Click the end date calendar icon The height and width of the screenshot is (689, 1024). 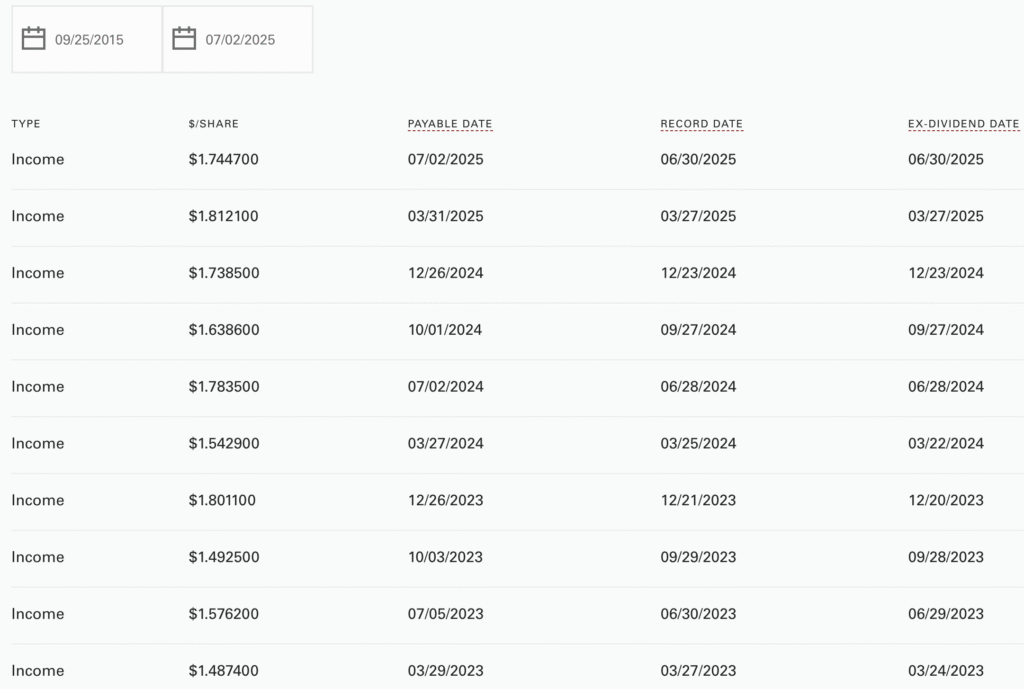tap(184, 39)
